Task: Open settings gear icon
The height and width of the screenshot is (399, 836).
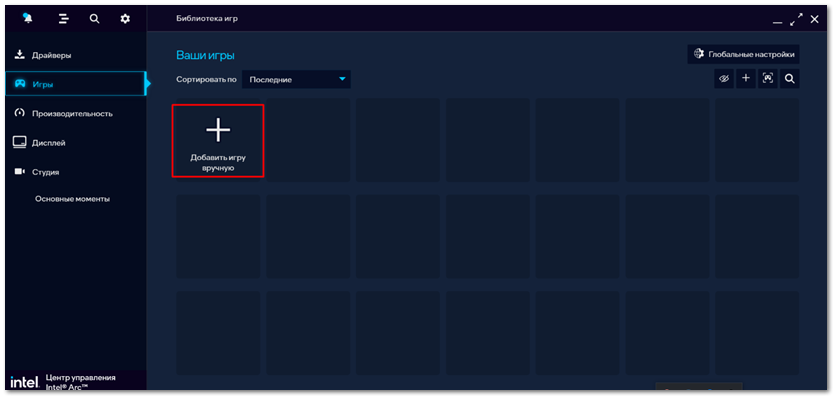Action: 125,19
